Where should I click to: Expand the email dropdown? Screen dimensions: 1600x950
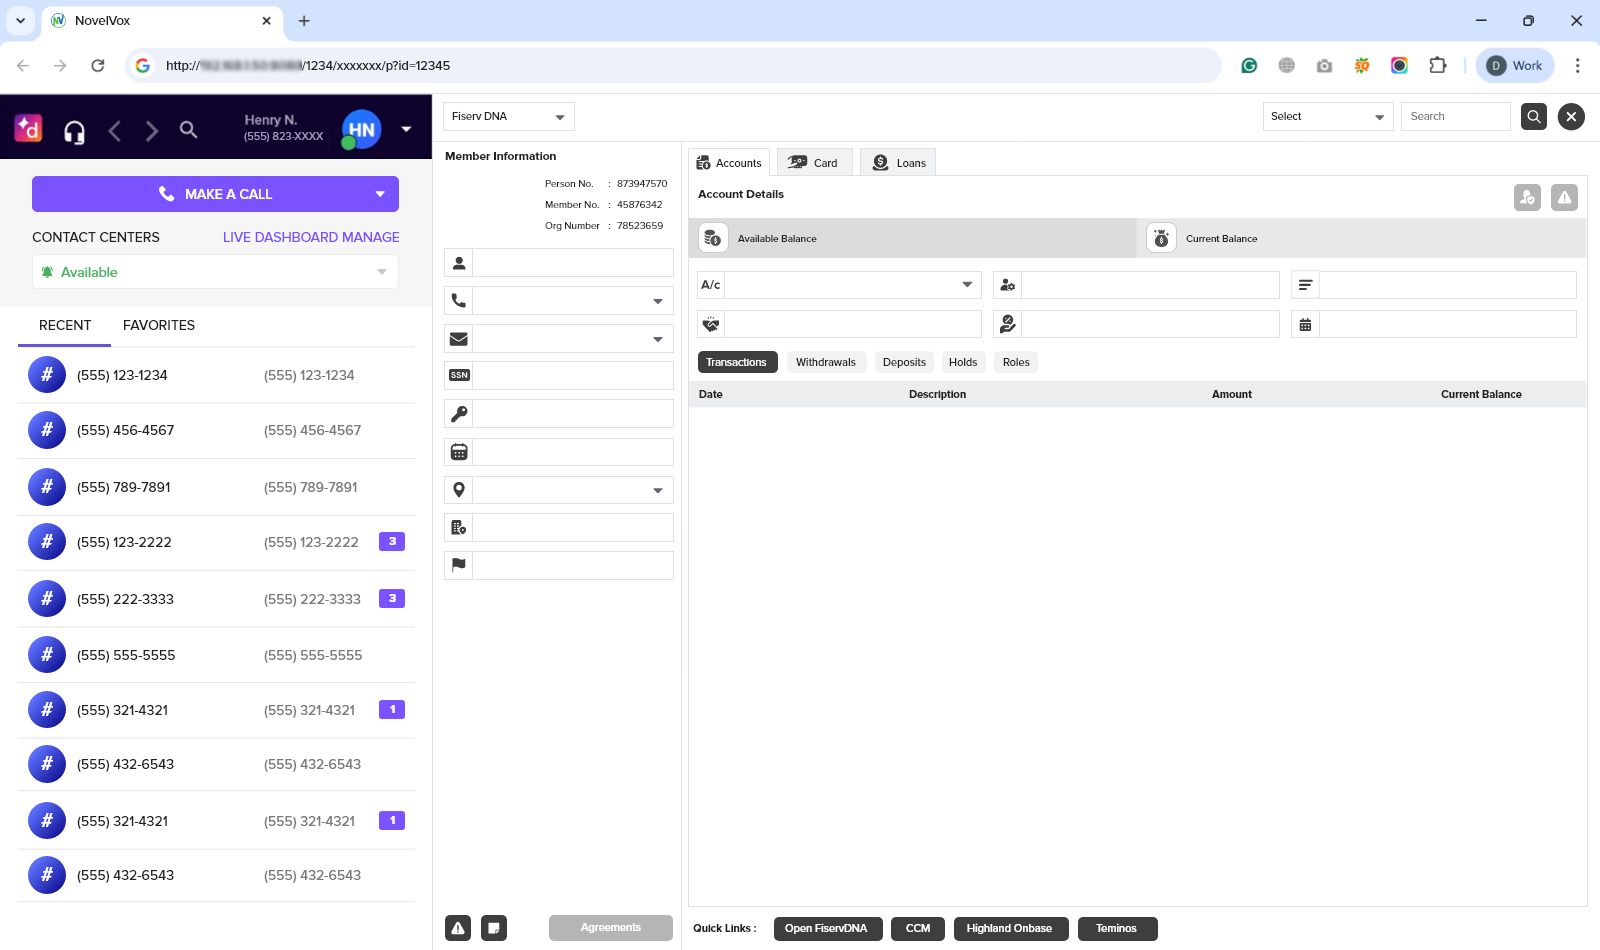[x=658, y=339]
